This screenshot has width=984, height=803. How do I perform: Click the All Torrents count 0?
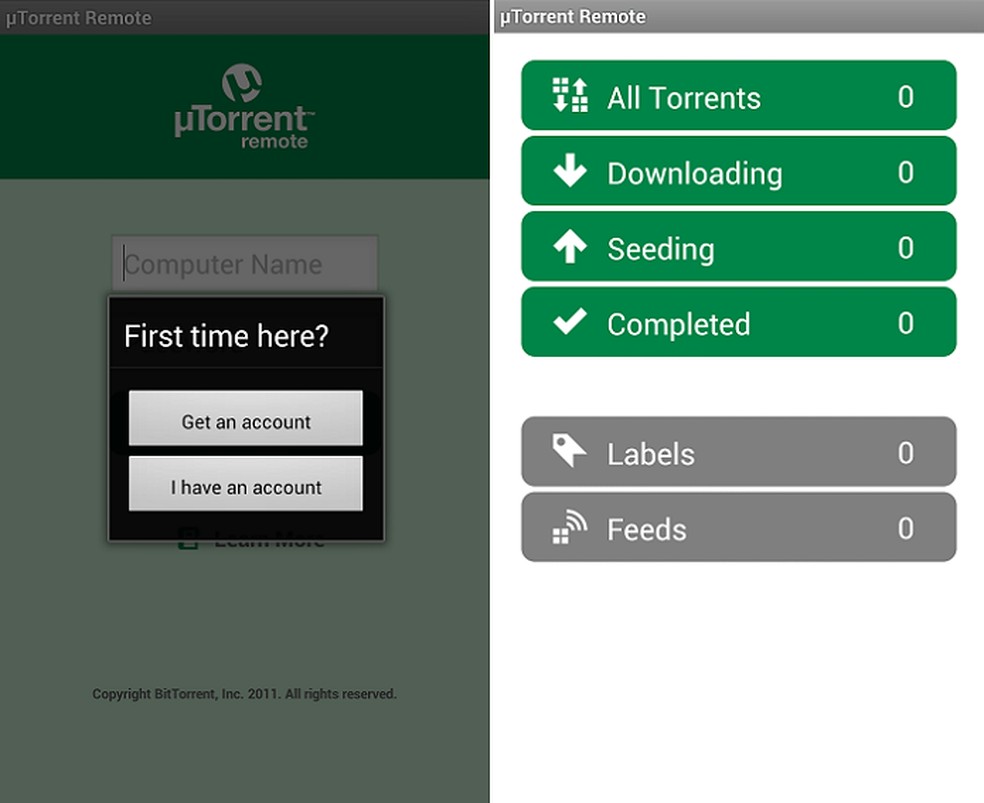click(905, 97)
